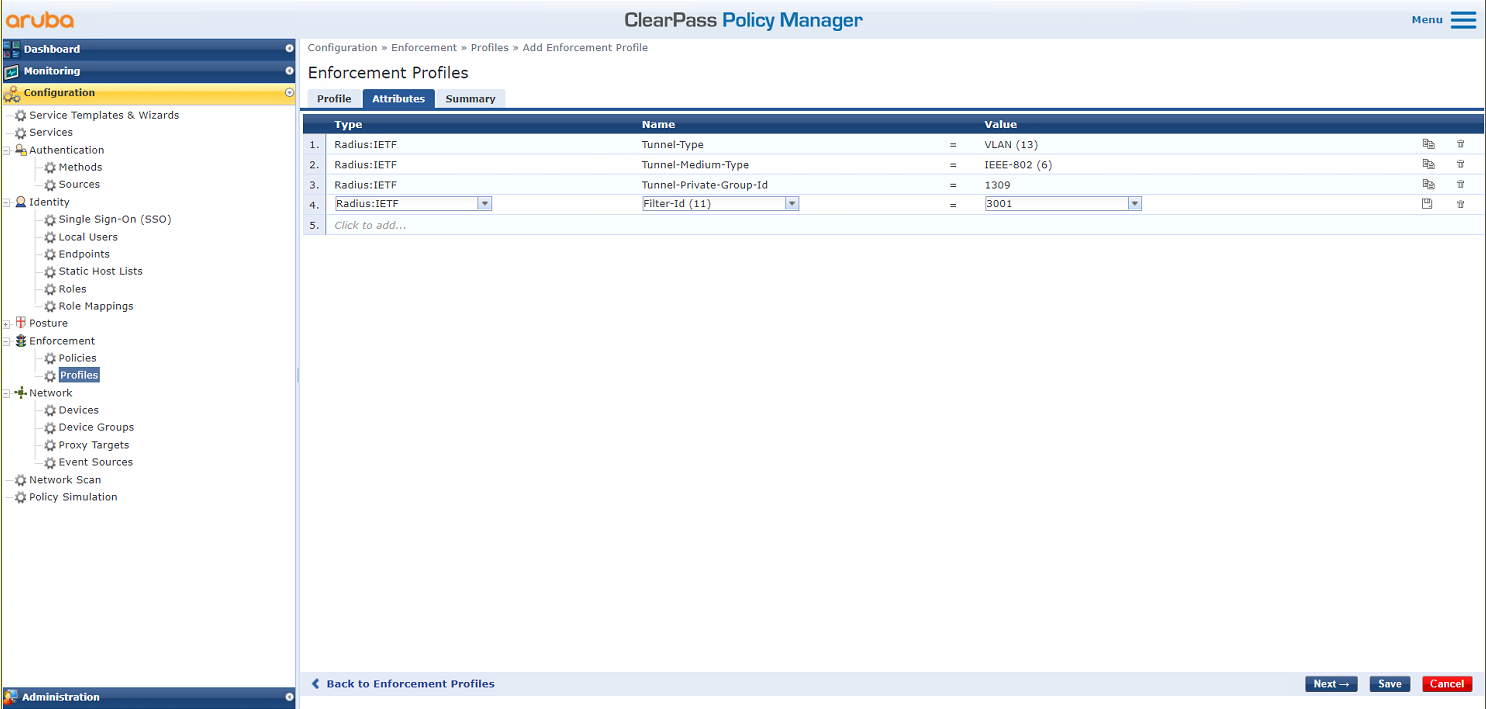Open Role Mappings in the tree

click(x=96, y=306)
